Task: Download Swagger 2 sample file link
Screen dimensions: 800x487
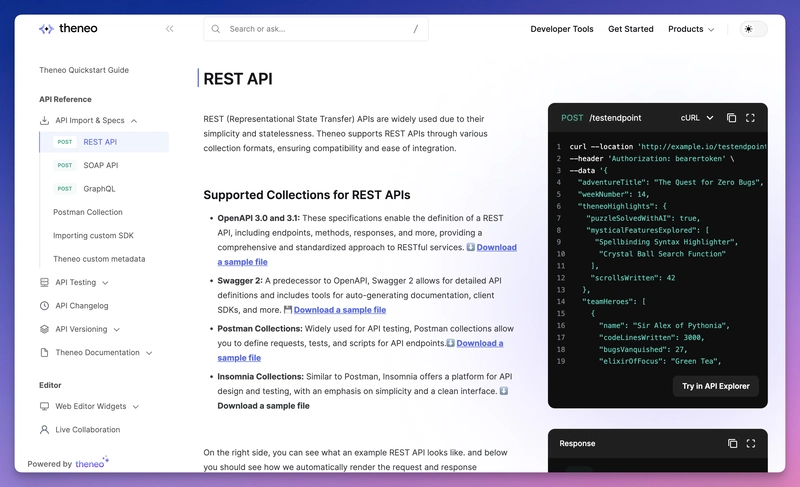Action: click(x=340, y=310)
